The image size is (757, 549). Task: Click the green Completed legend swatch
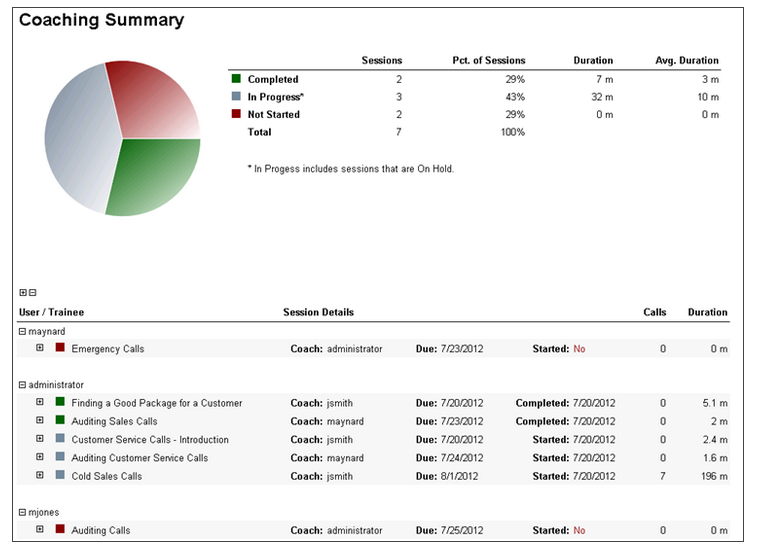click(x=236, y=79)
